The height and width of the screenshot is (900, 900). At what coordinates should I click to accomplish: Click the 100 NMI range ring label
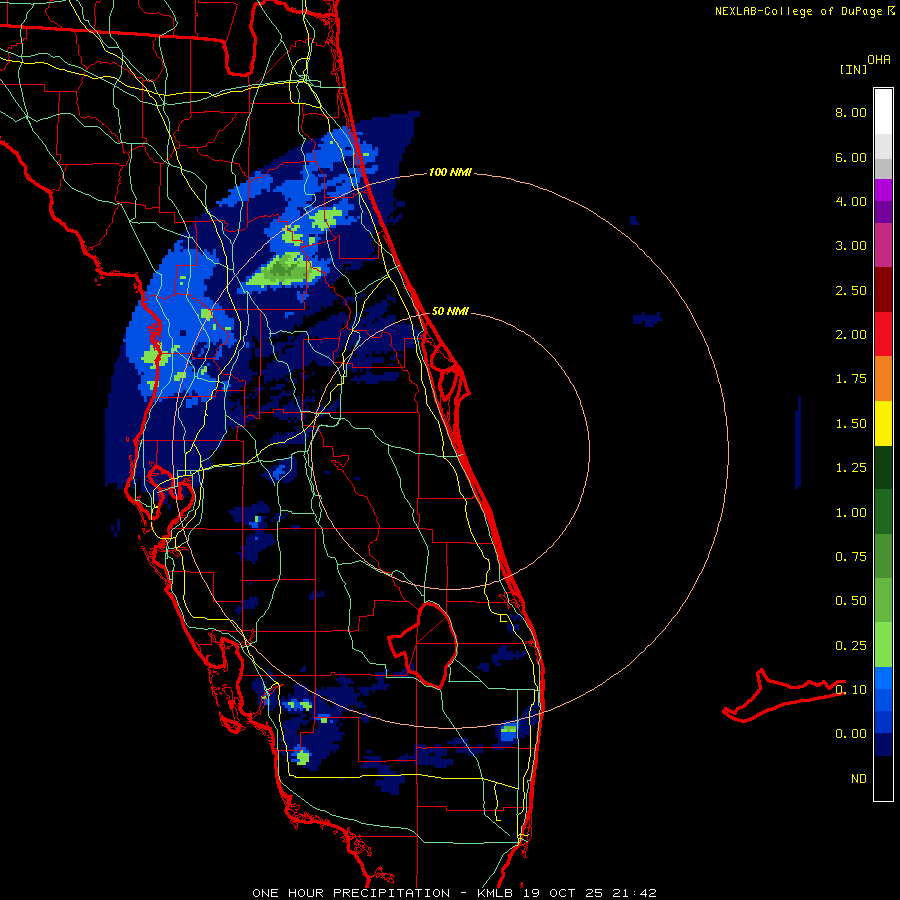click(450, 172)
